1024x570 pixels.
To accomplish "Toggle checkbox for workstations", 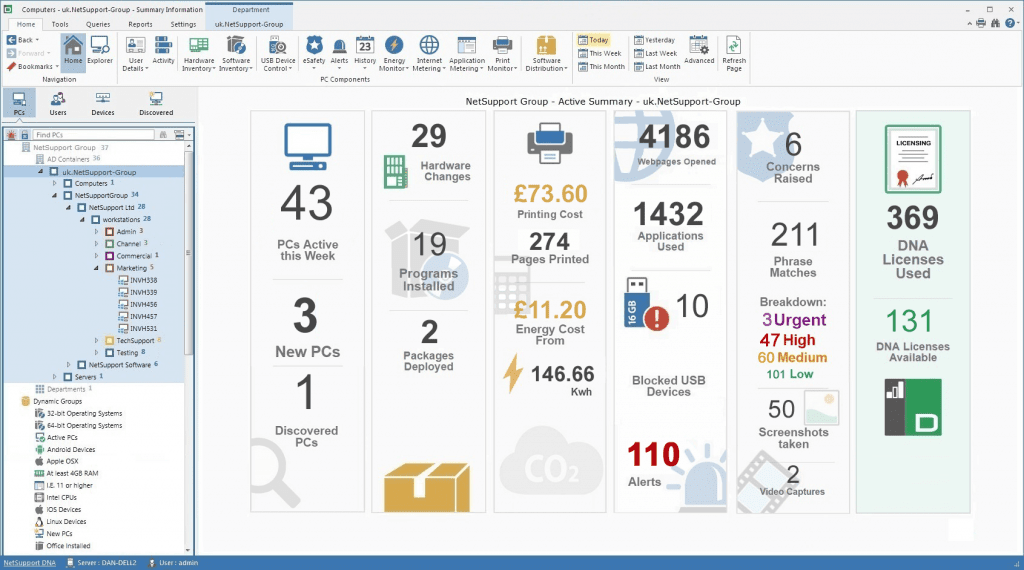I will pyautogui.click(x=95, y=220).
